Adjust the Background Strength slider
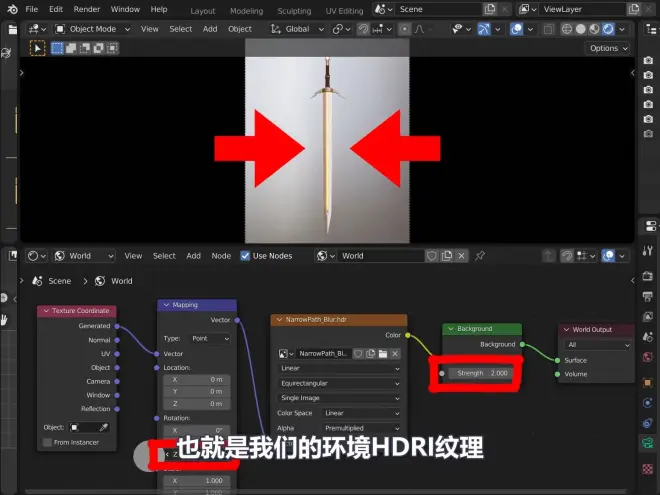660x495 pixels. pyautogui.click(x=481, y=373)
